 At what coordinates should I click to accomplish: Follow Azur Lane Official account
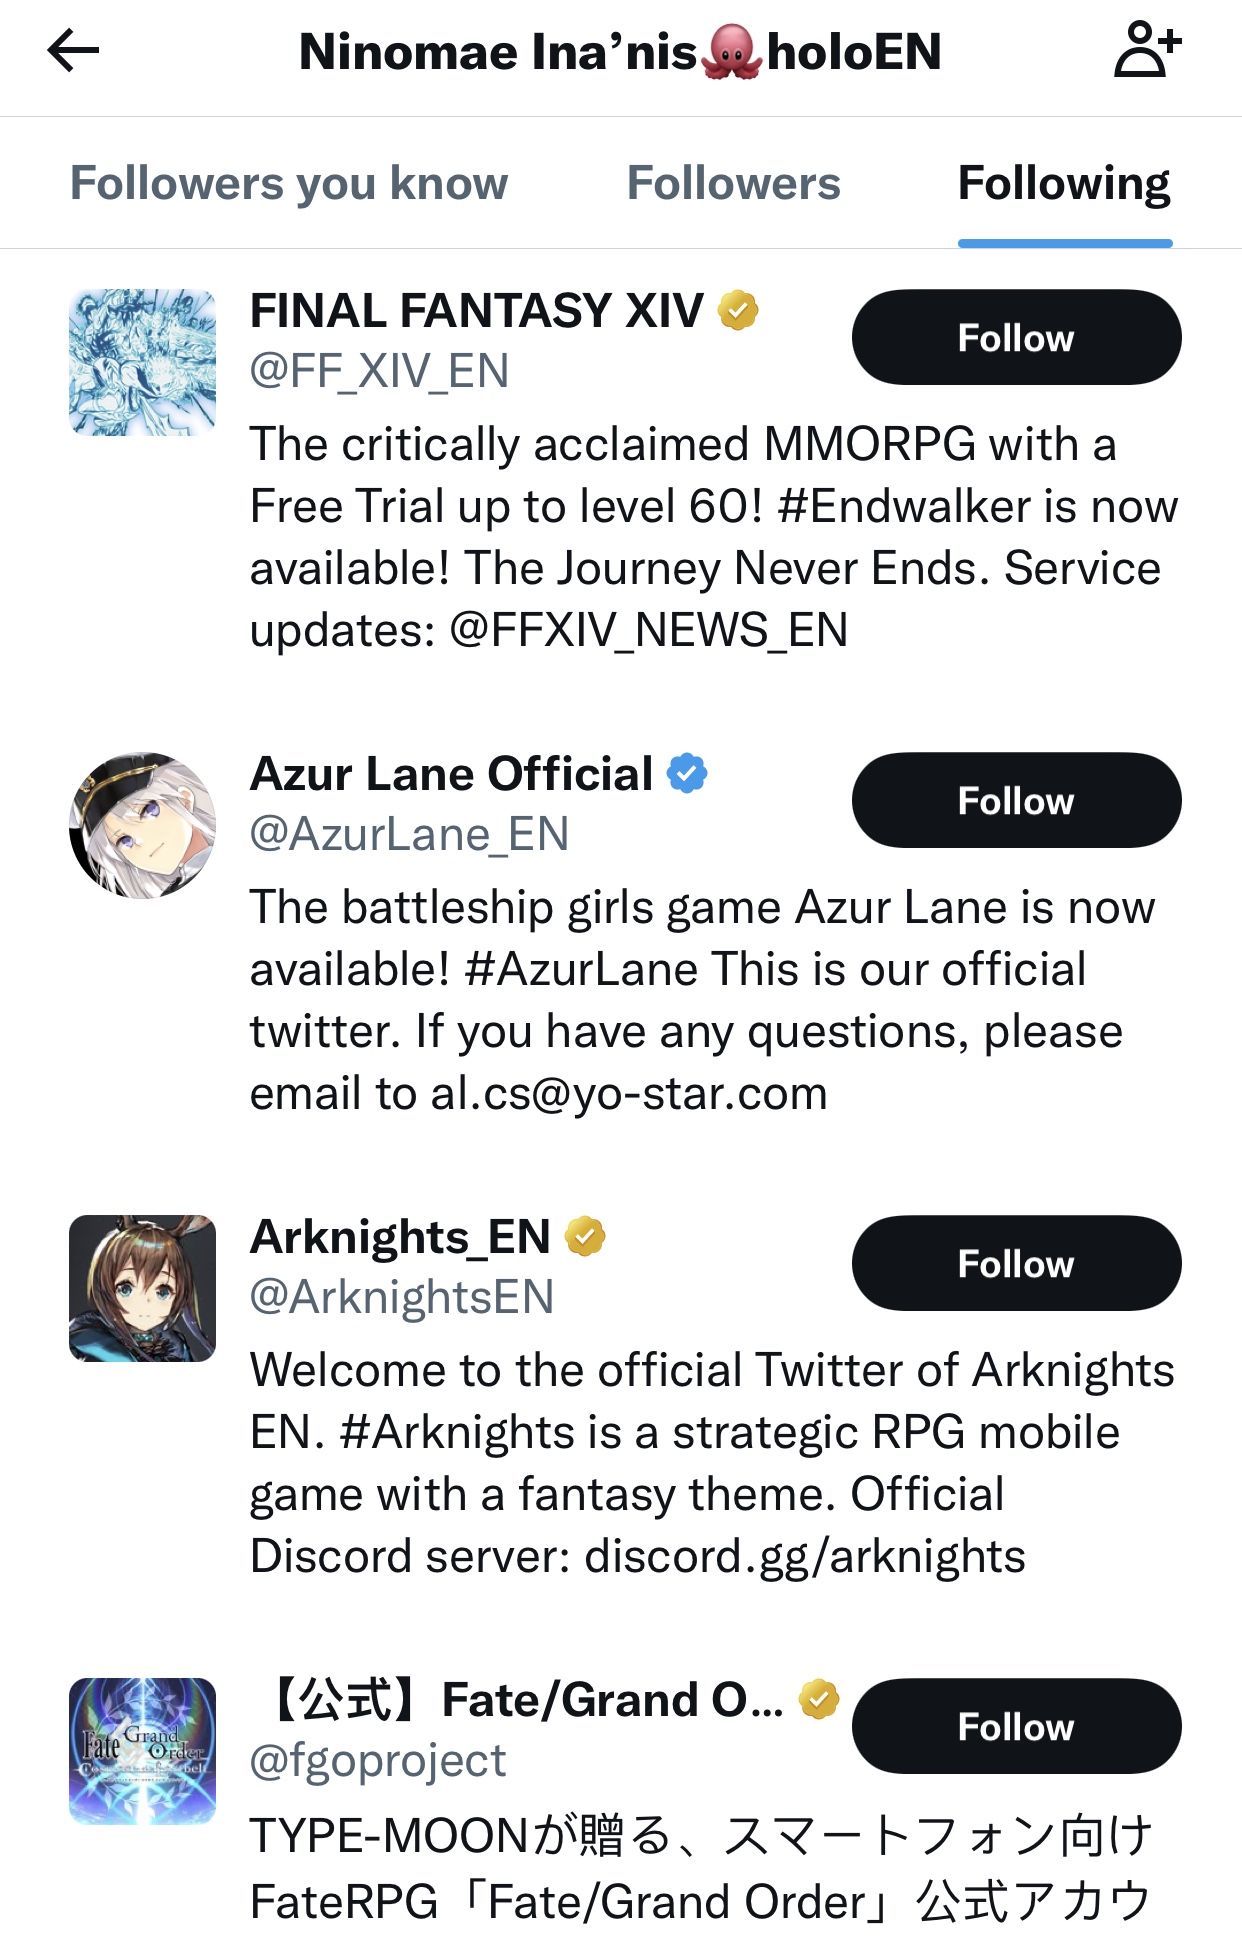pos(1016,801)
